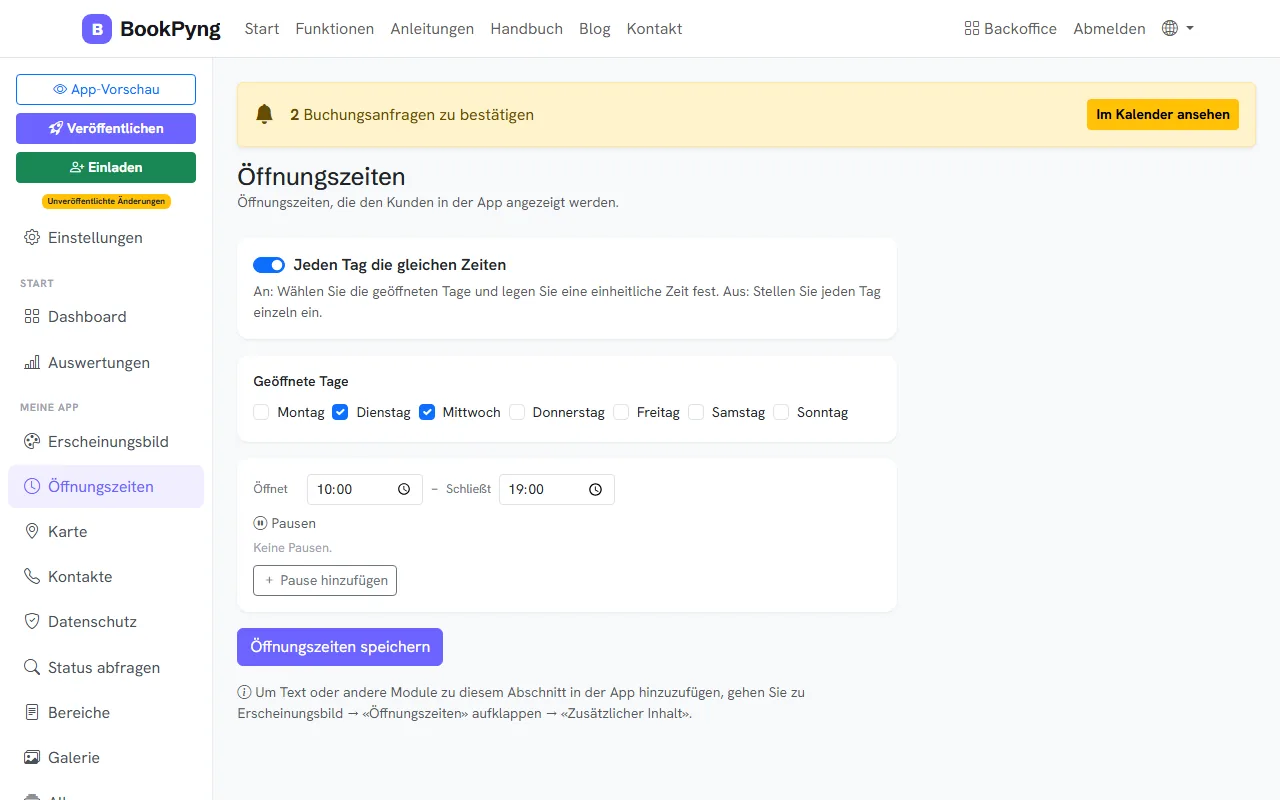
Task: Open the Funktionen menu item
Action: click(x=335, y=29)
